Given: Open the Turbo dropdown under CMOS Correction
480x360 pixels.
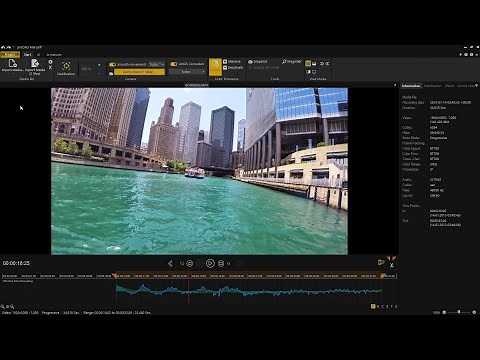Looking at the screenshot, I should pyautogui.click(x=187, y=72).
